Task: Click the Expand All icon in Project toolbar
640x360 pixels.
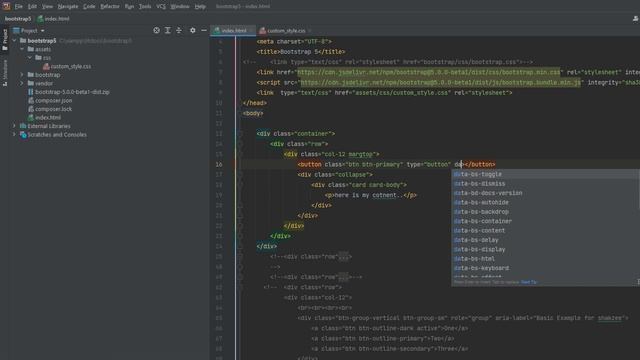Action: point(168,30)
